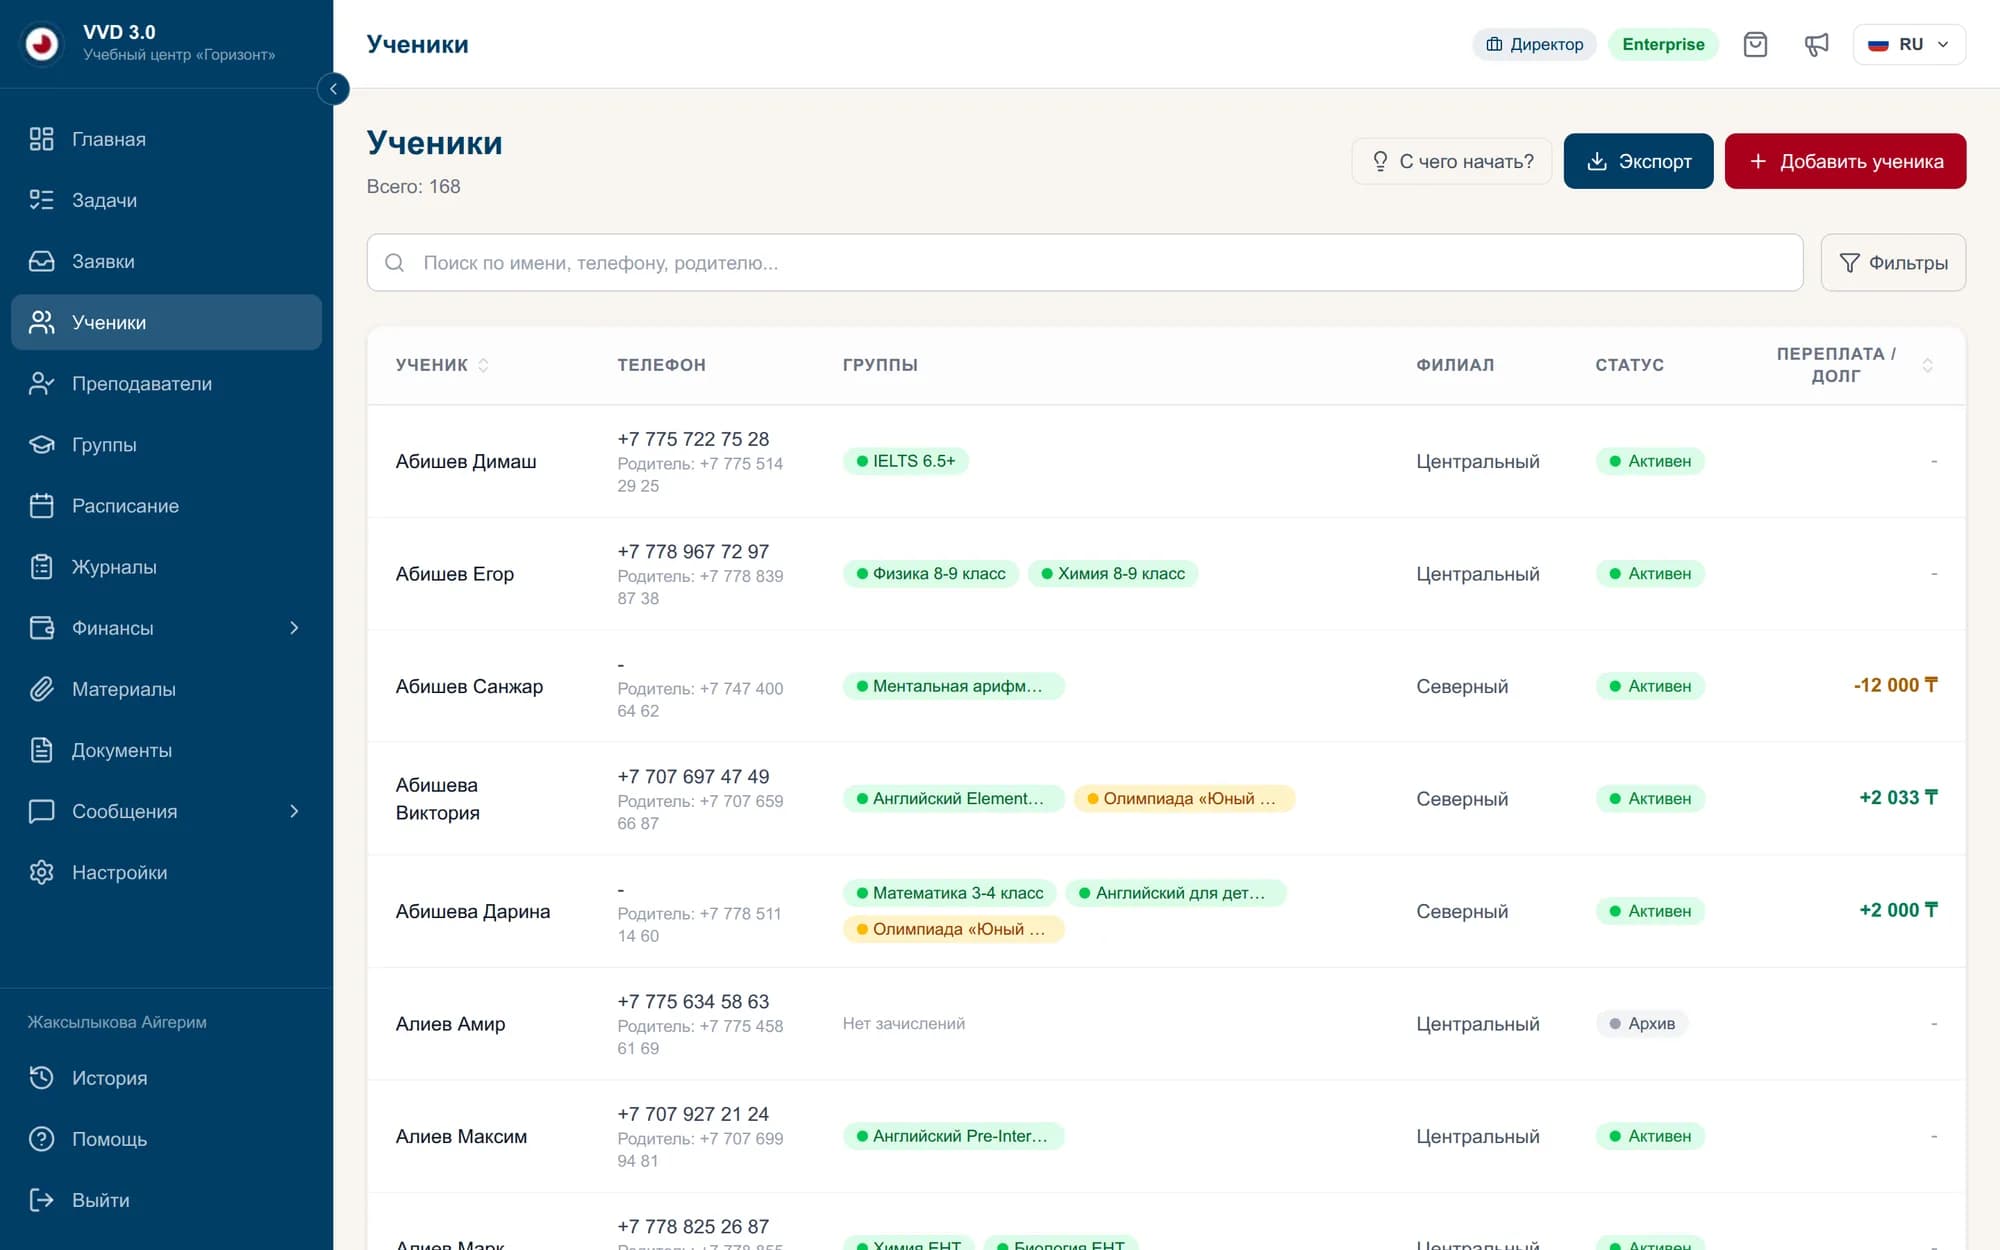2000x1250 pixels.
Task: Open Материалы paperclip icon
Action: pos(42,689)
